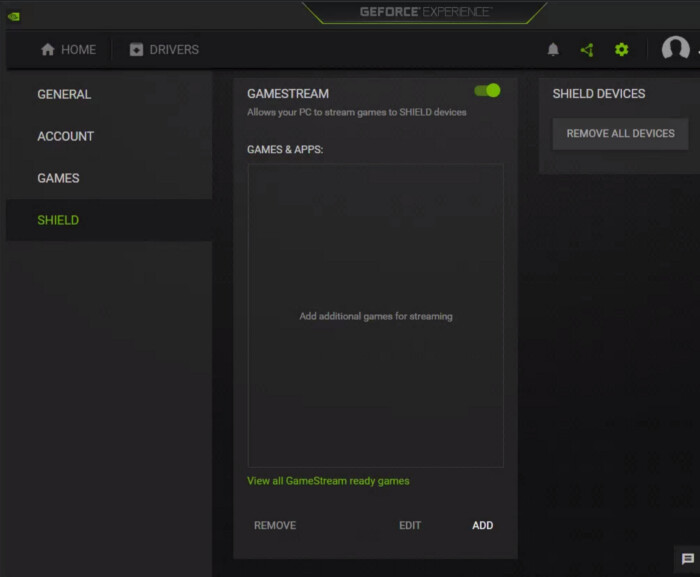Viewport: 700px width, 577px height.
Task: Click the user profile avatar
Action: [675, 49]
